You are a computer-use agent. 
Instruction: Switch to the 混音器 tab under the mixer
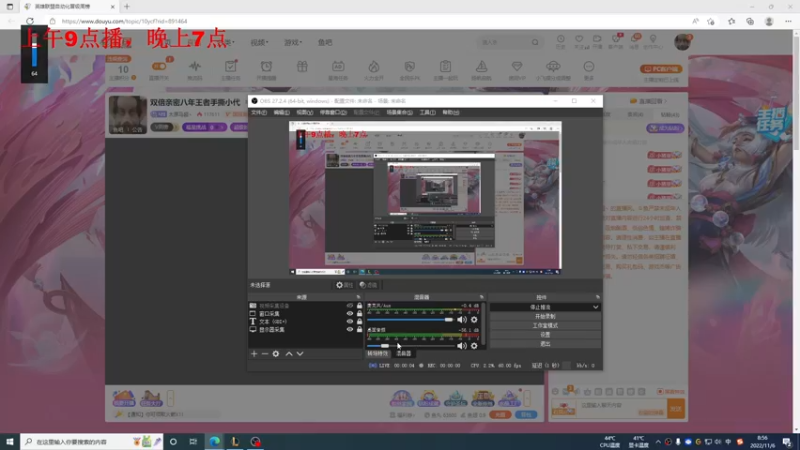pyautogui.click(x=404, y=354)
